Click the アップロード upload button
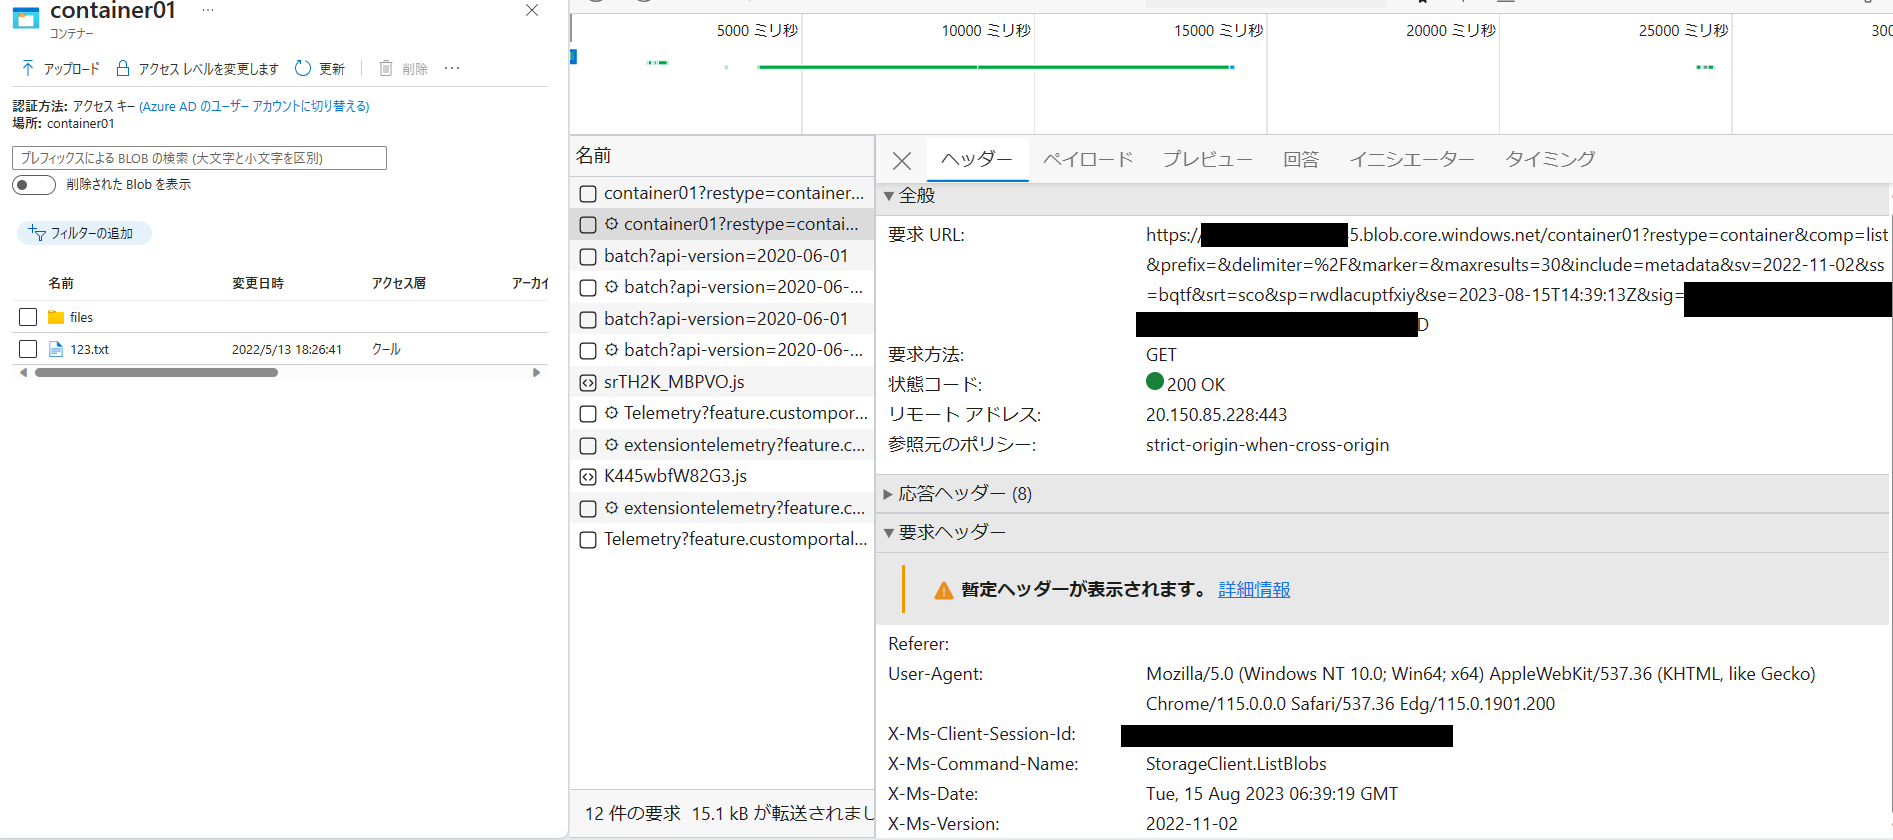The image size is (1893, 840). click(60, 68)
